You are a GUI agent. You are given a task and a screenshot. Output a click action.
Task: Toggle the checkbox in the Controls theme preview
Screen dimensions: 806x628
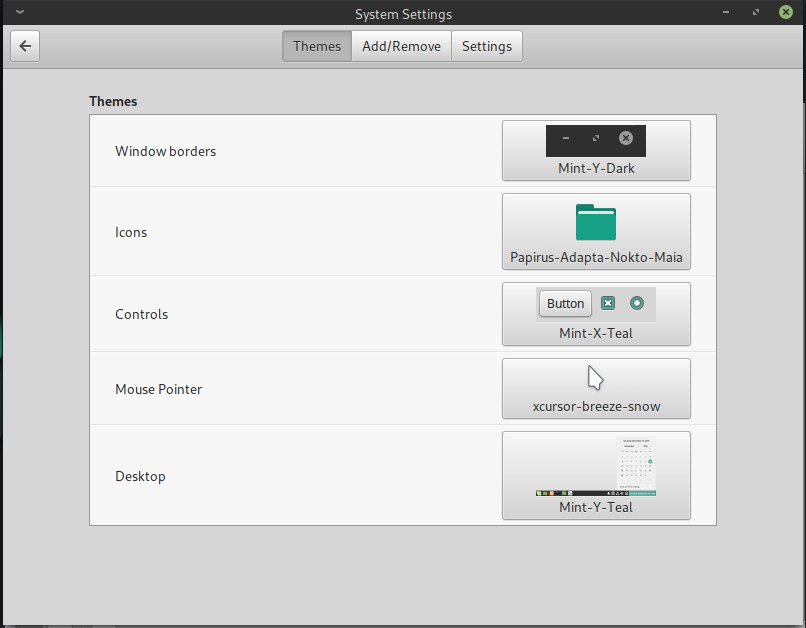point(608,303)
